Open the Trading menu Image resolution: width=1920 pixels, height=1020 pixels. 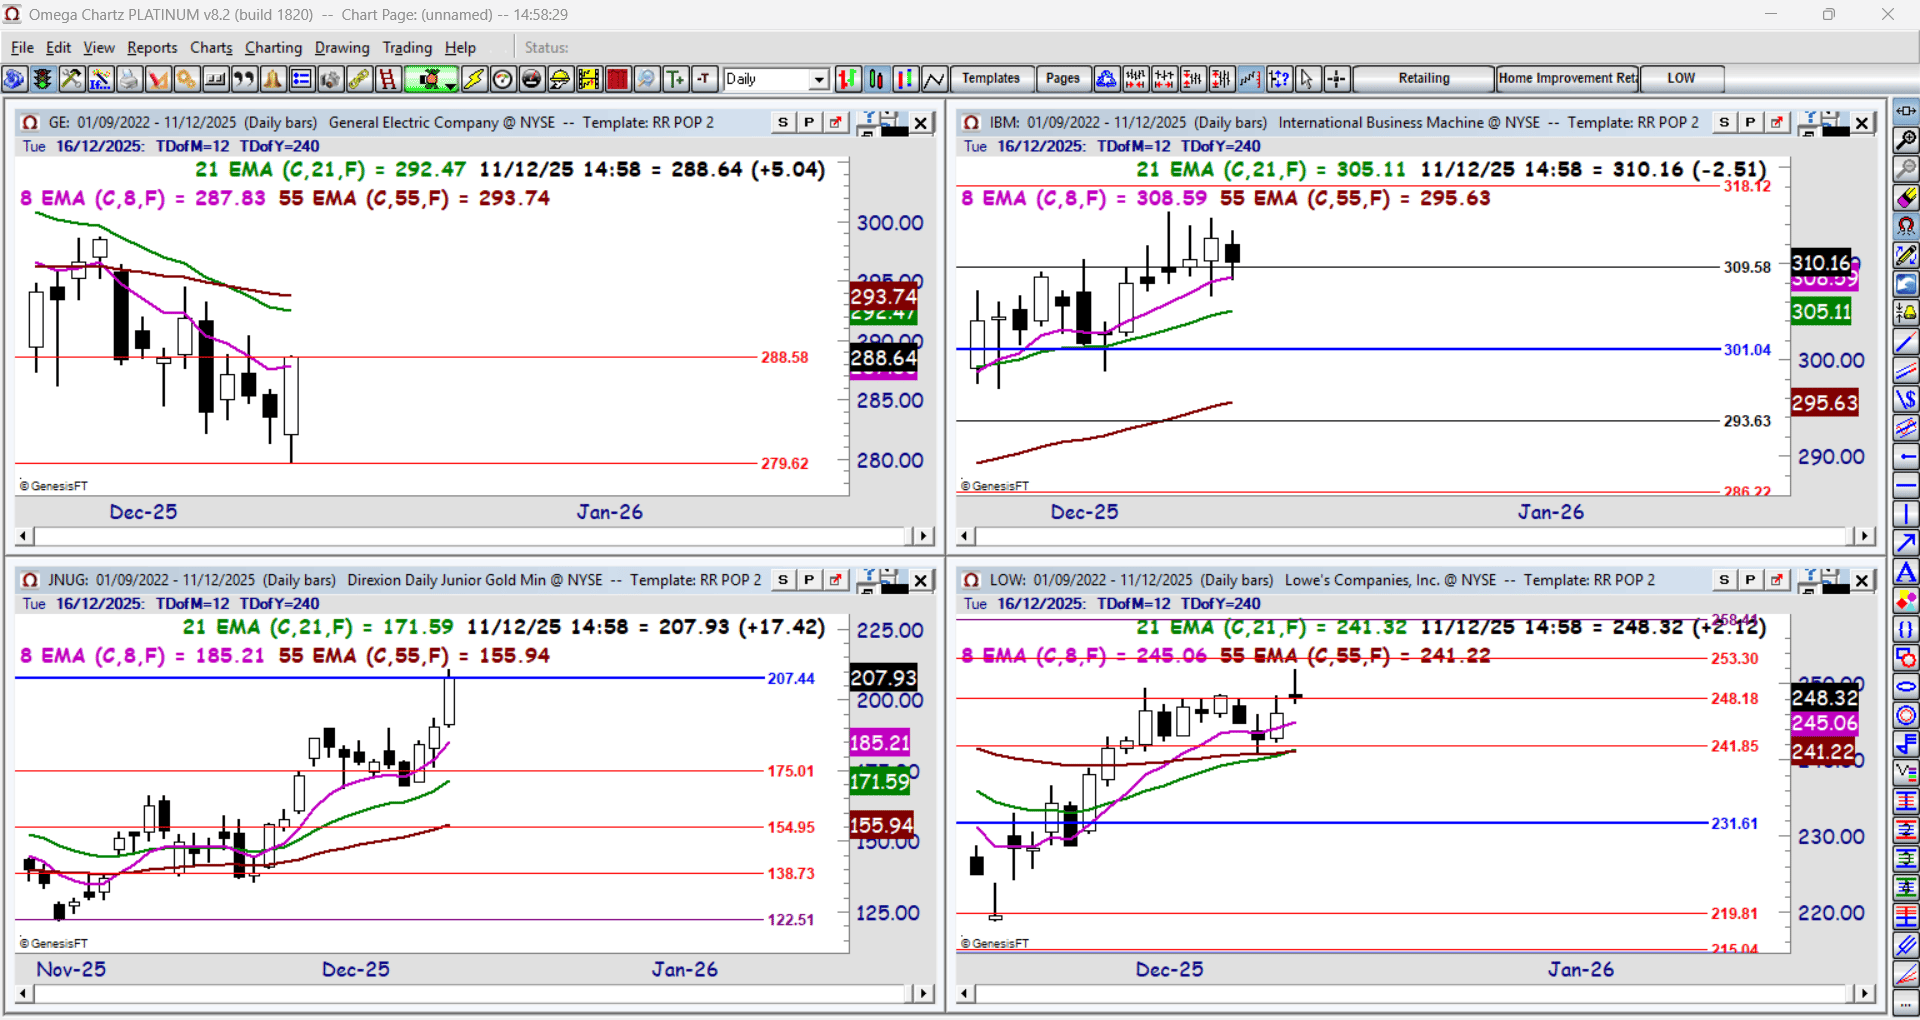point(407,47)
